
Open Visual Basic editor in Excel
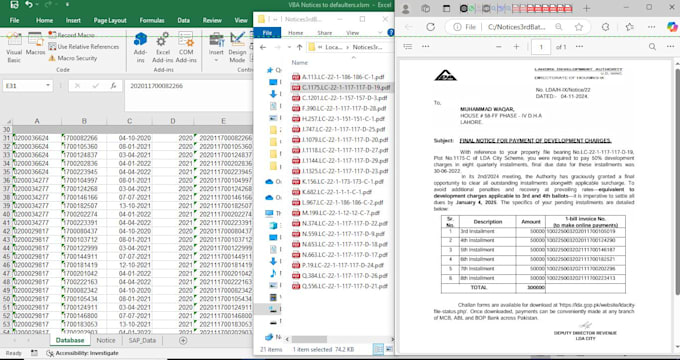(x=14, y=48)
